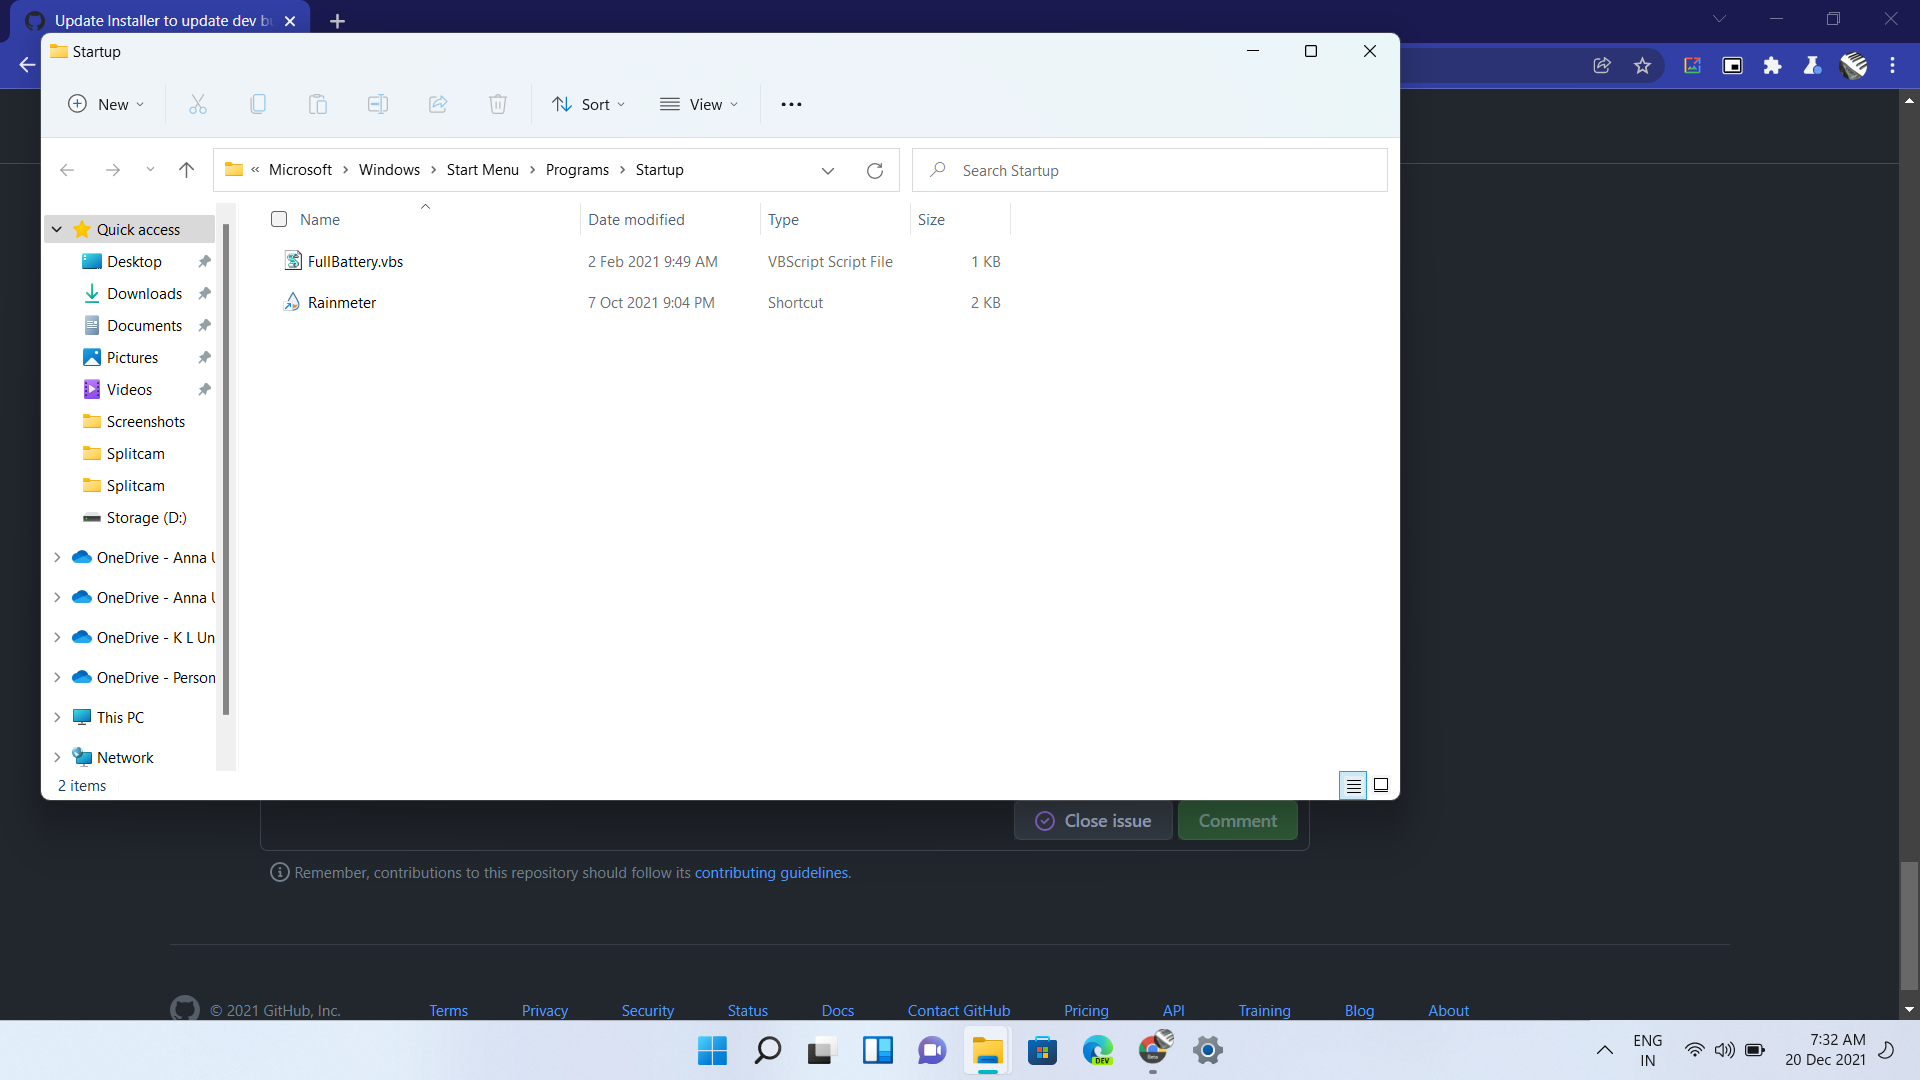This screenshot has height=1080, width=1920.
Task: Click the Copy icon in the Explorer toolbar
Action: 258,104
